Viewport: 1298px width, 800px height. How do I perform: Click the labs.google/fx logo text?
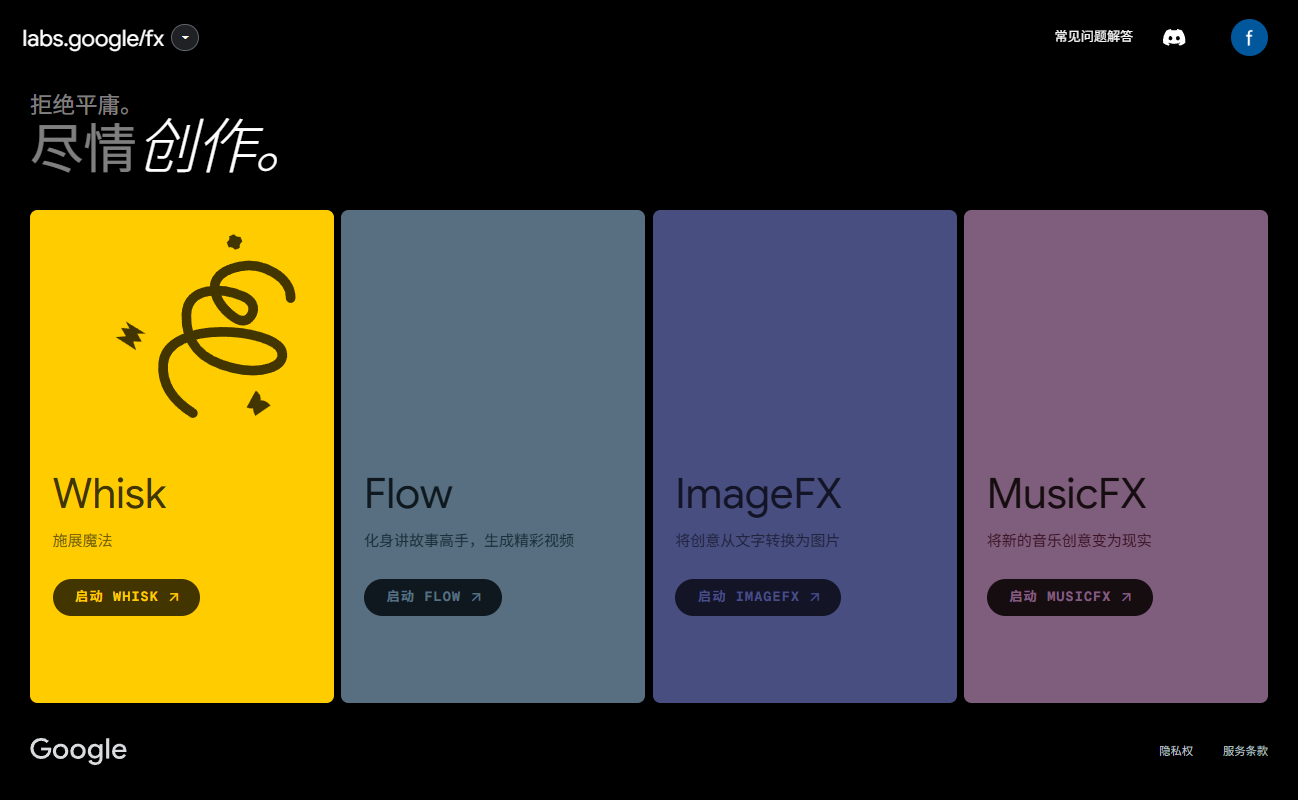pyautogui.click(x=93, y=39)
